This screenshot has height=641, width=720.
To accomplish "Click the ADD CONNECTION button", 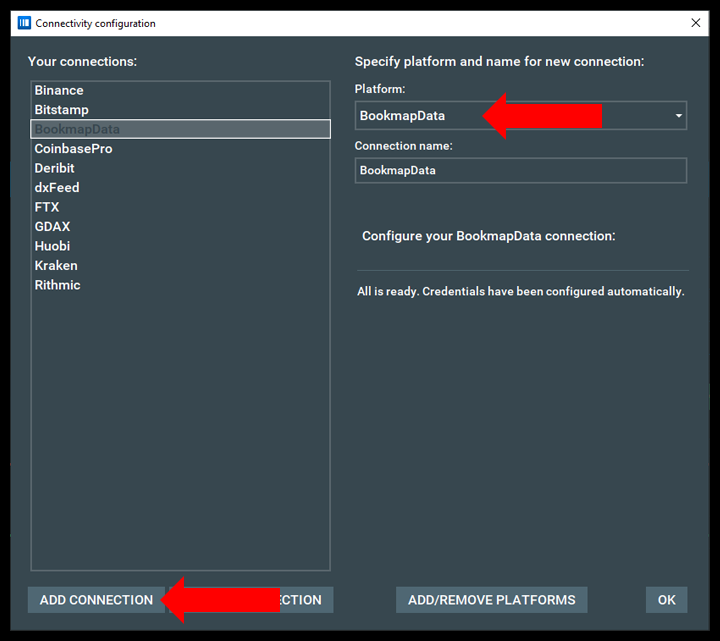I will point(96,600).
